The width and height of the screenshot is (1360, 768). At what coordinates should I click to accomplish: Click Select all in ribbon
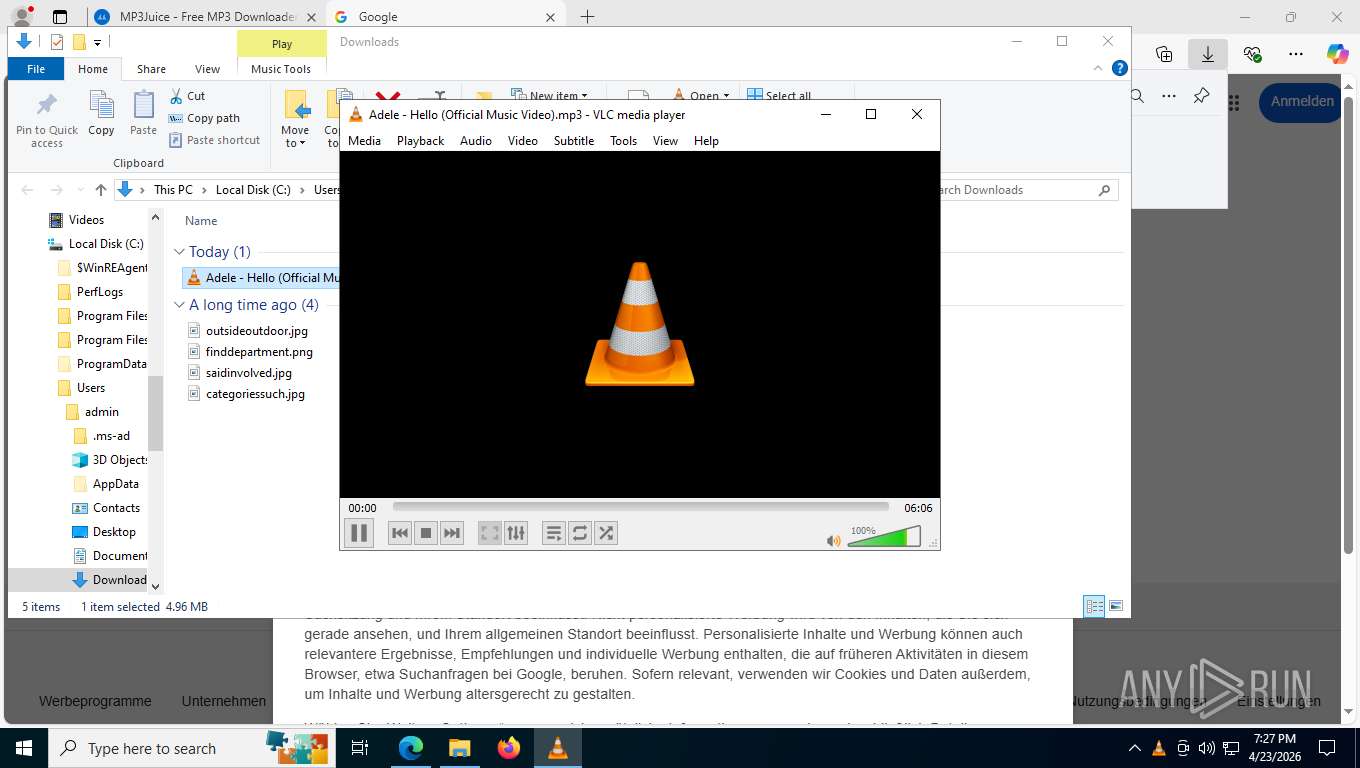(779, 96)
